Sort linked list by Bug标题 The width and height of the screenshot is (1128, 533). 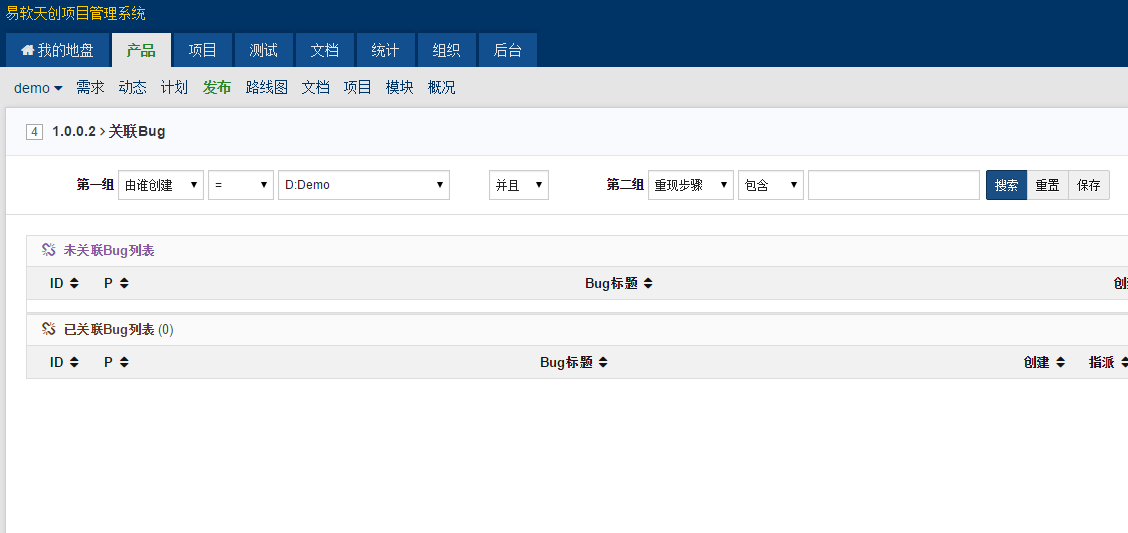click(574, 363)
